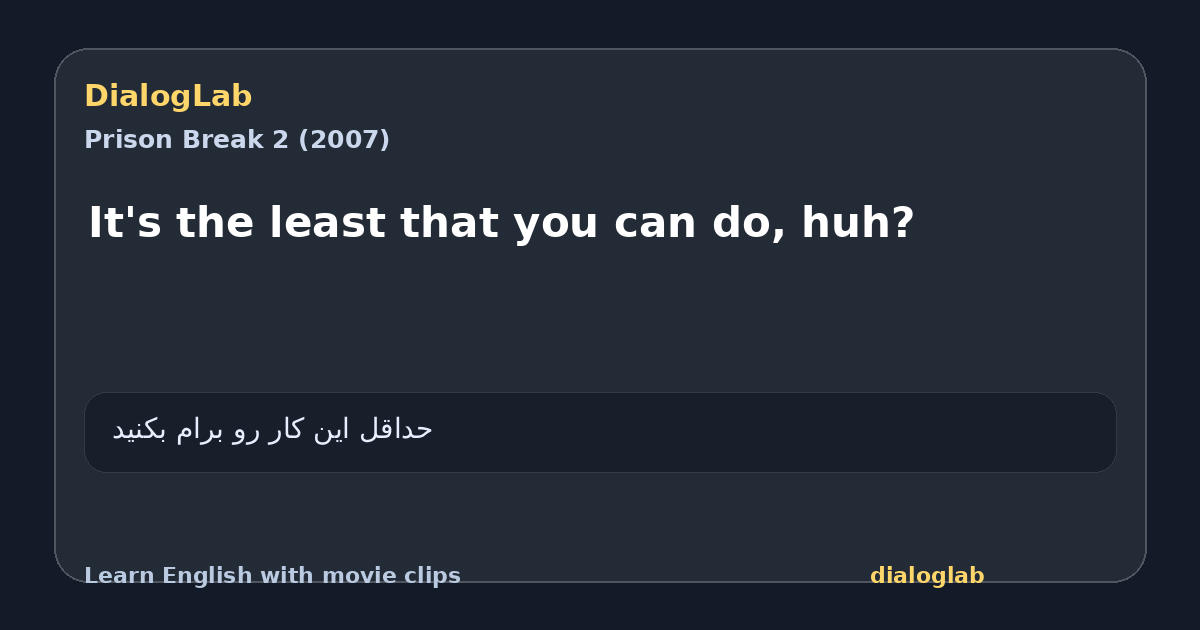Screen dimensions: 1200x630
Task: Click the word "huh?" in the sentence
Action: click(x=858, y=223)
